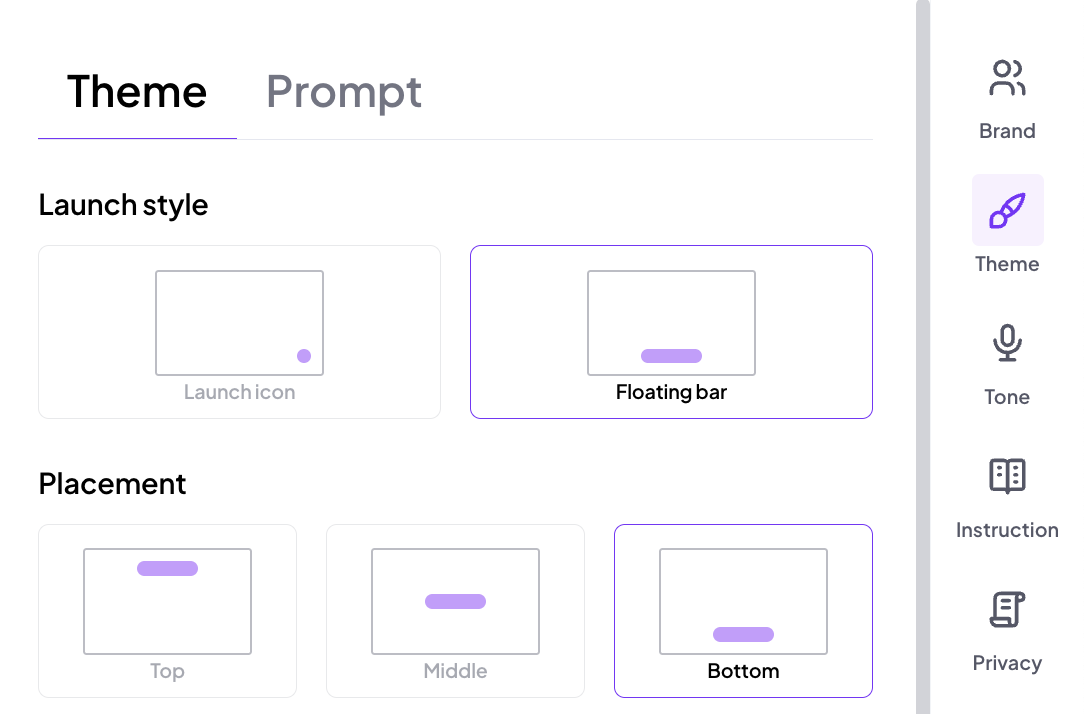
Task: Open the Privacy scroll document icon
Action: click(1007, 609)
